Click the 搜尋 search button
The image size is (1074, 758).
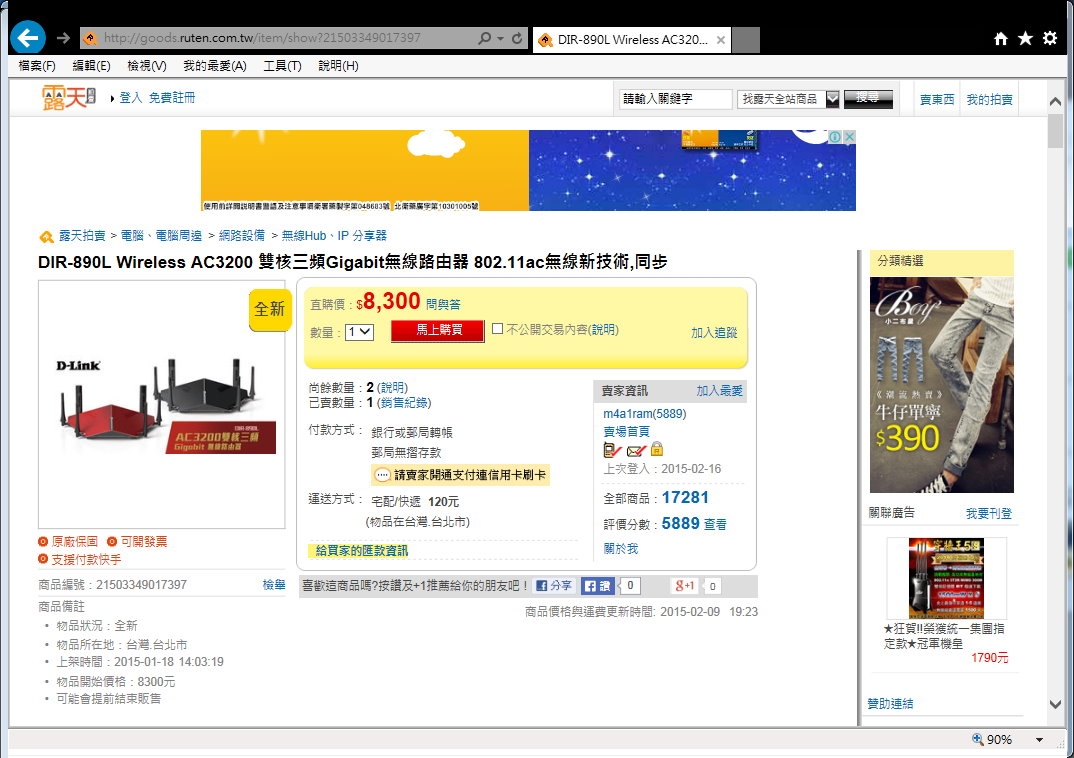point(869,99)
